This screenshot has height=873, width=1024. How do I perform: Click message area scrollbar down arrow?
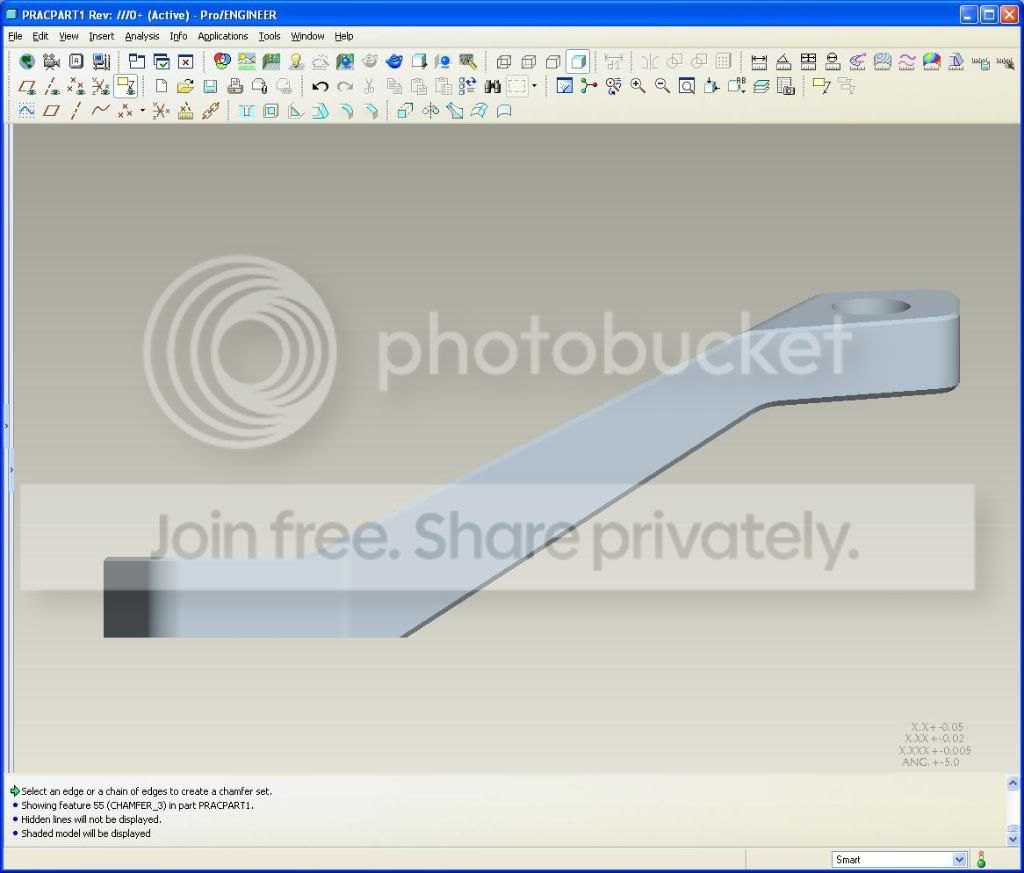point(1012,839)
